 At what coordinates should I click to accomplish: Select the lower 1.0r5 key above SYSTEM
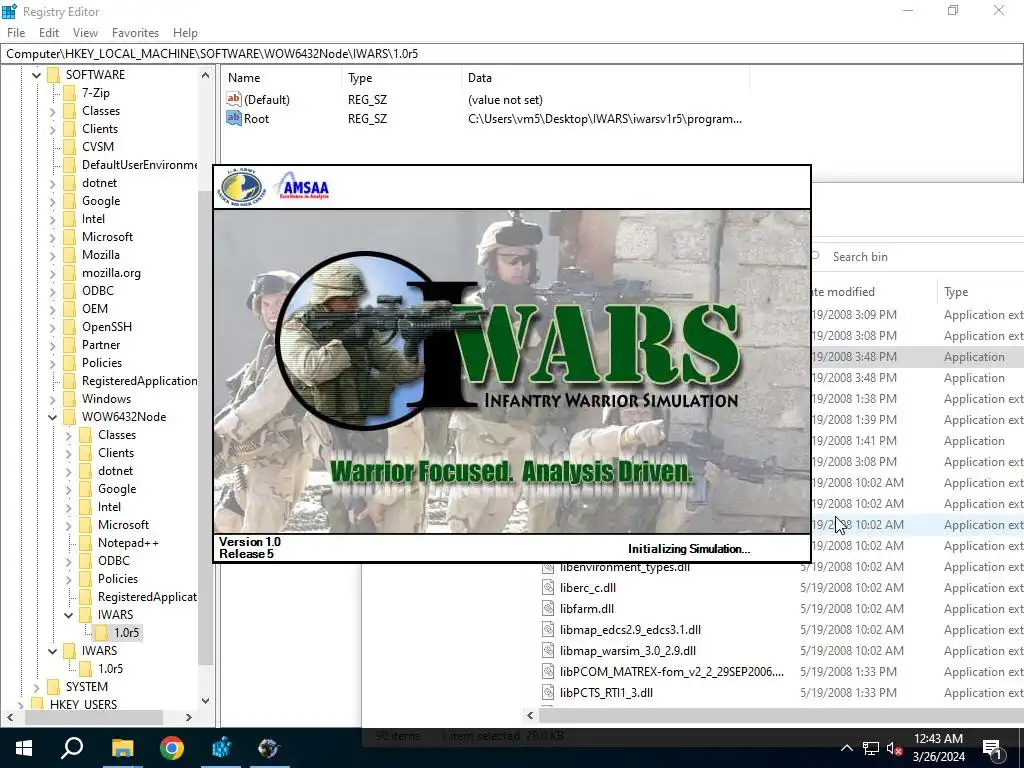coord(110,669)
